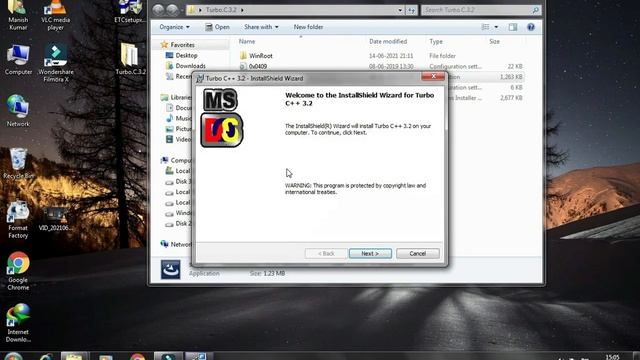Open the Manish Kumar user folder icon
The height and width of the screenshot is (360, 640).
tap(18, 16)
